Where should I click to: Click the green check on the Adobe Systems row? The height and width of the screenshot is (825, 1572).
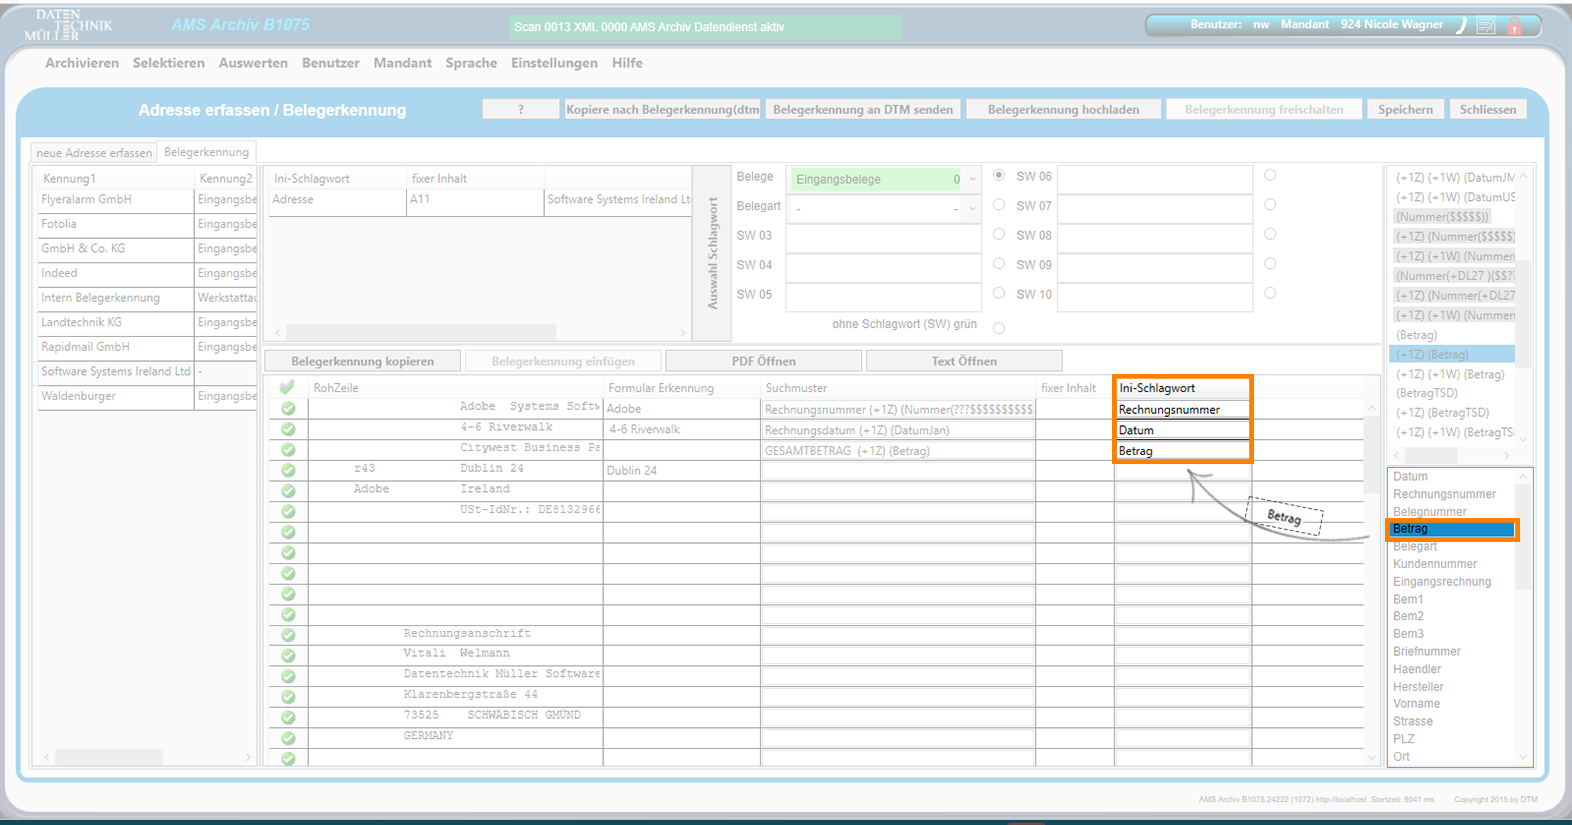288,409
